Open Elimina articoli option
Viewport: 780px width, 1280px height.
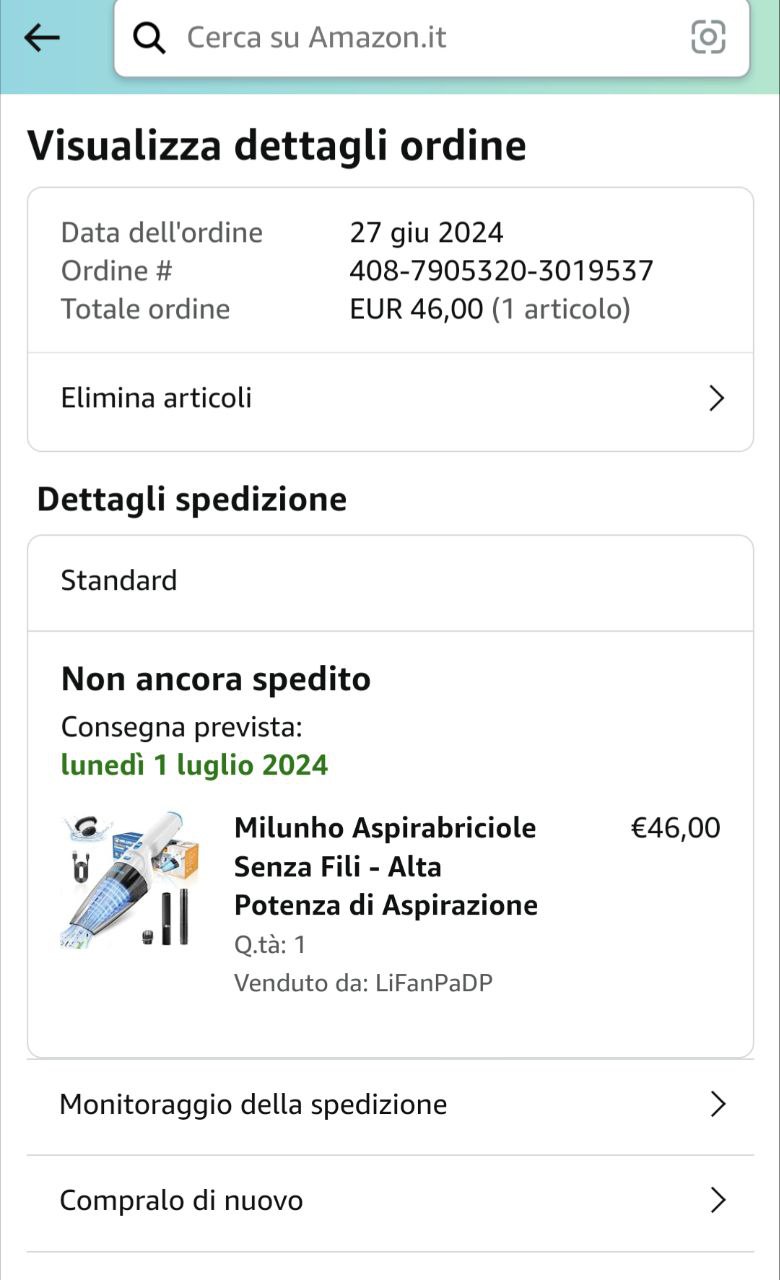(157, 398)
